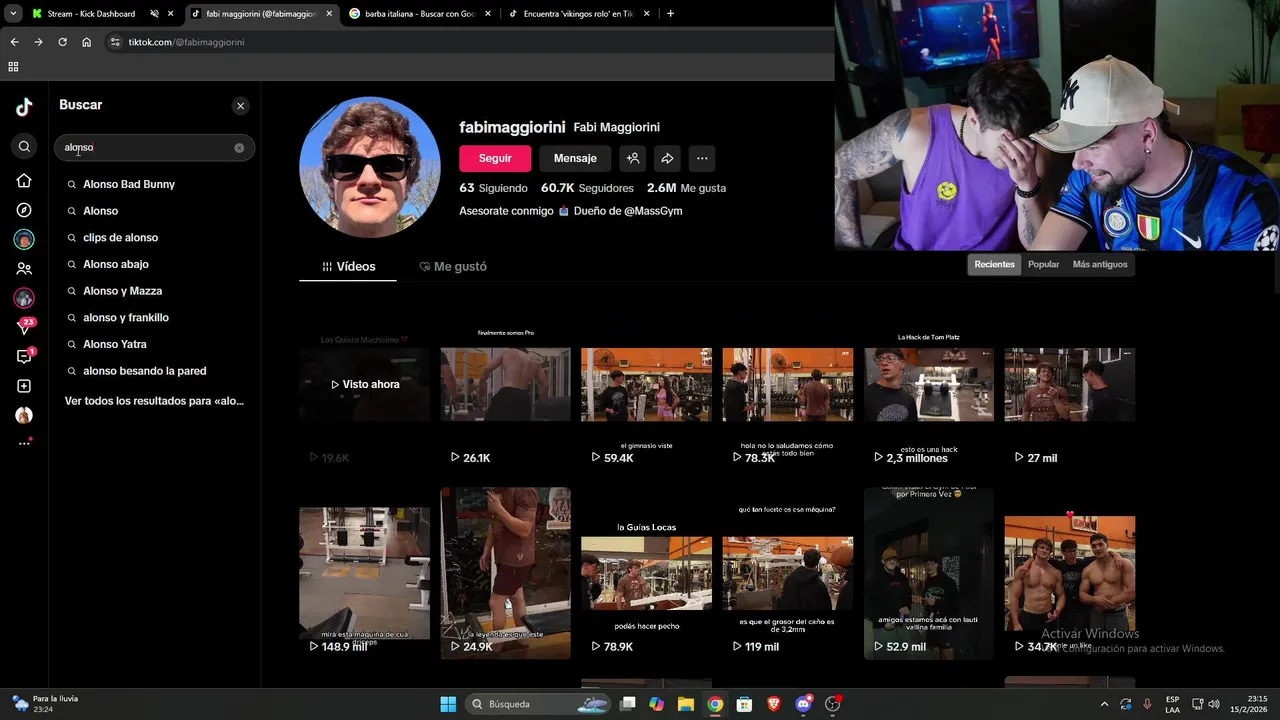Image resolution: width=1280 pixels, height=720 pixels.
Task: Click the browser forward arrow
Action: coord(38,42)
